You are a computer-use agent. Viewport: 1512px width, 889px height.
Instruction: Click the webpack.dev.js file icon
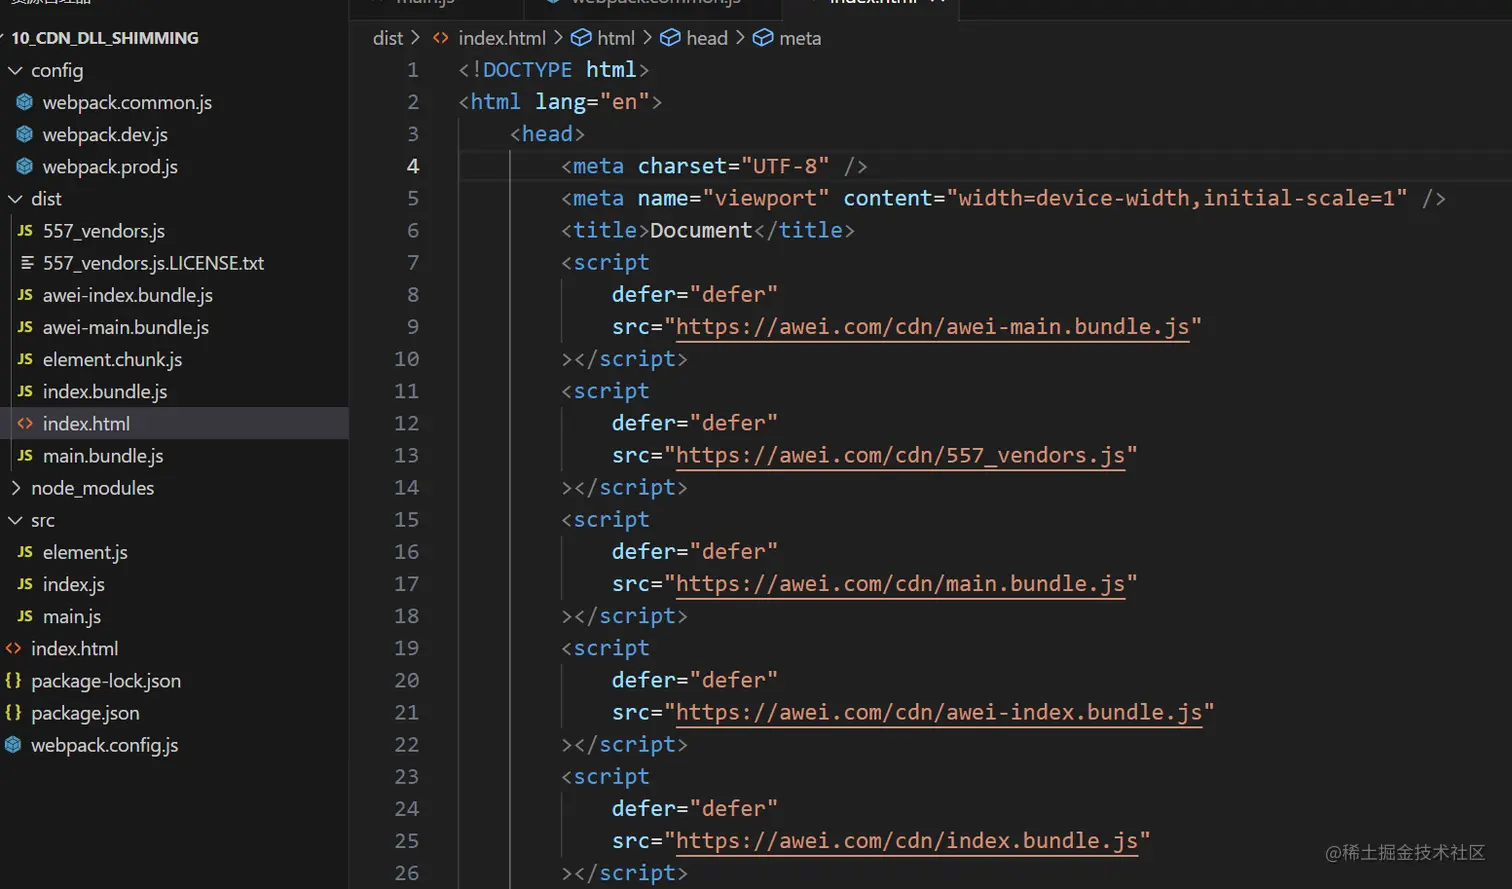pos(25,134)
